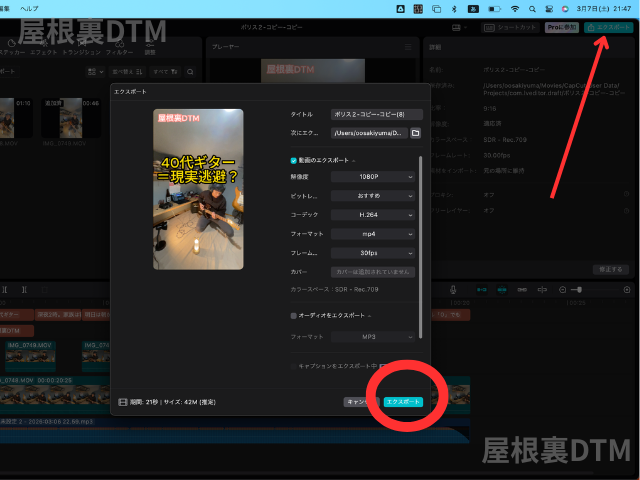The image size is (640, 480).
Task: Click the top-right エクスポート share button
Action: pos(608,28)
